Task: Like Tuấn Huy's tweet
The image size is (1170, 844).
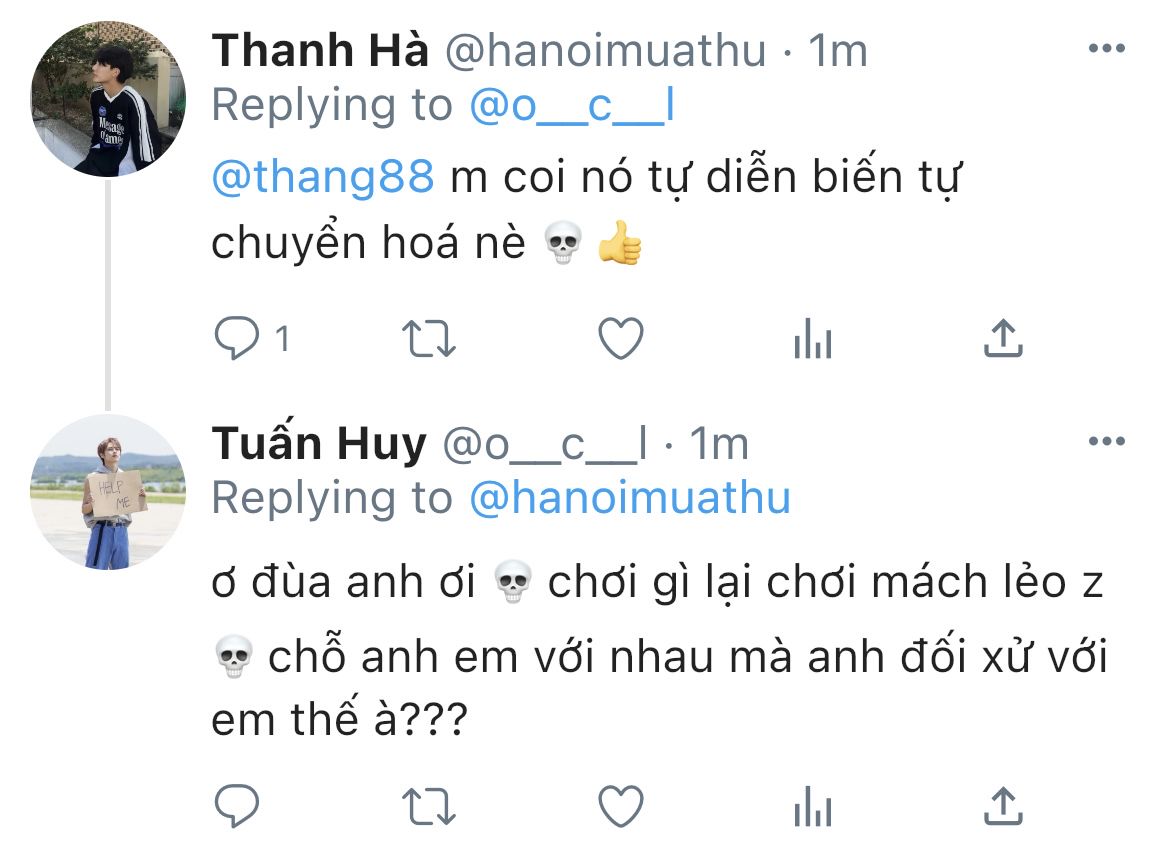Action: click(x=620, y=805)
